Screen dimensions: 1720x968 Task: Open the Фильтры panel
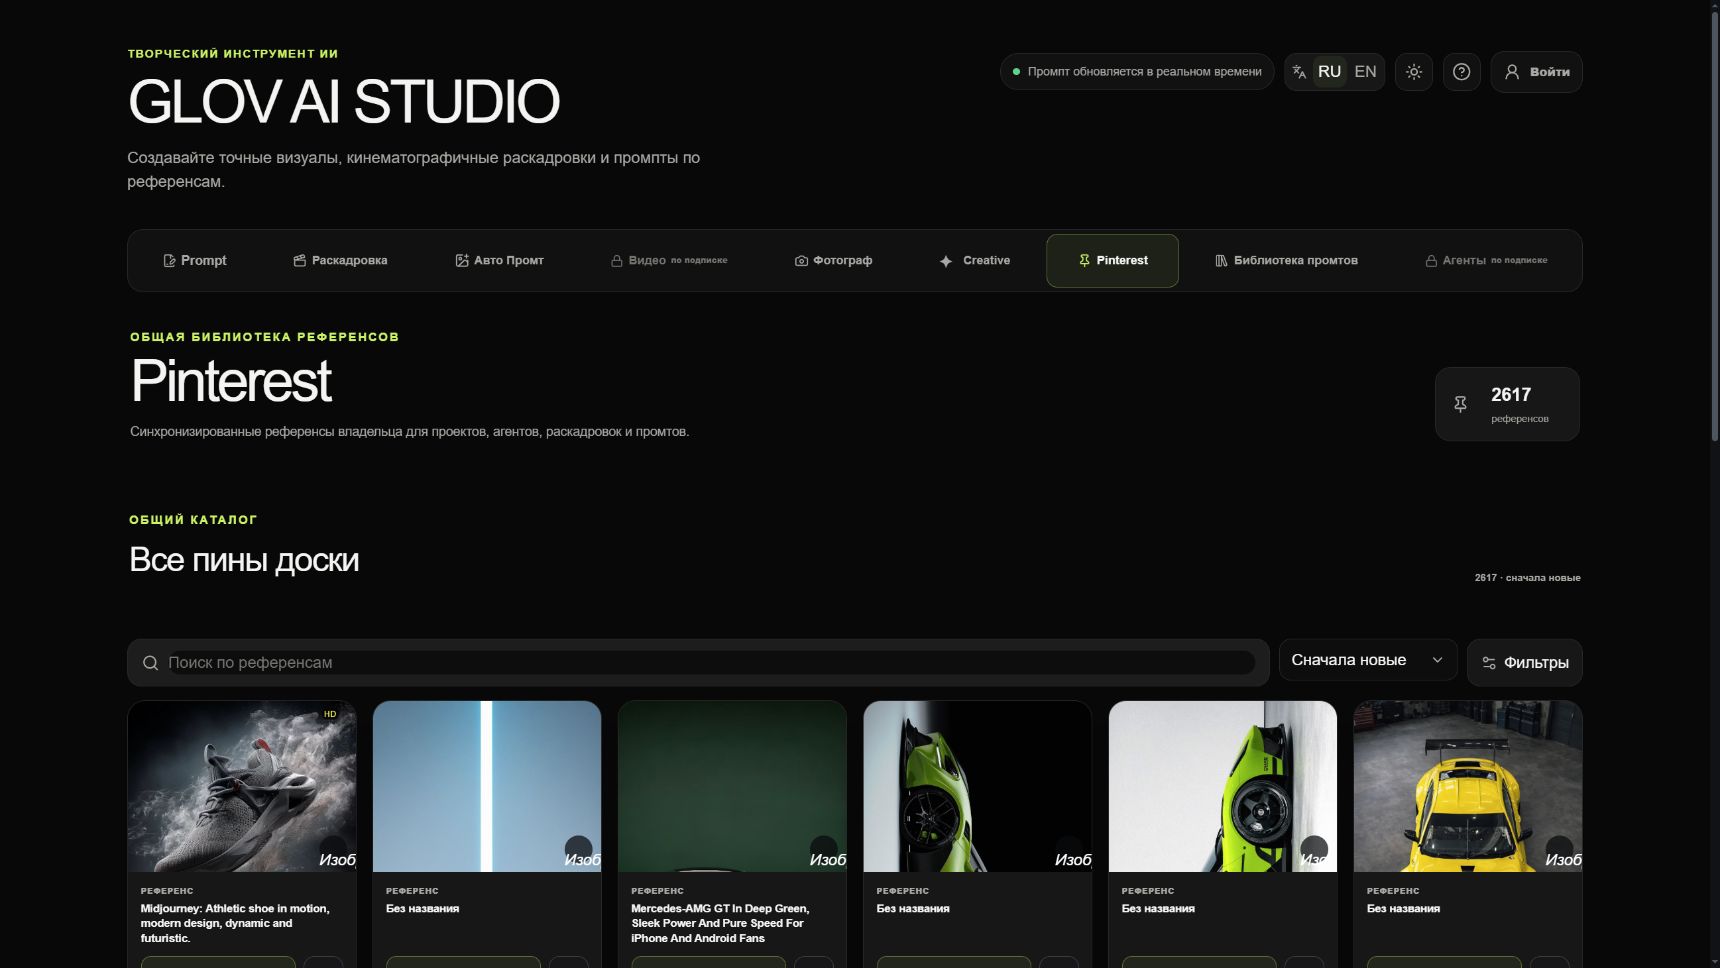pyautogui.click(x=1524, y=663)
